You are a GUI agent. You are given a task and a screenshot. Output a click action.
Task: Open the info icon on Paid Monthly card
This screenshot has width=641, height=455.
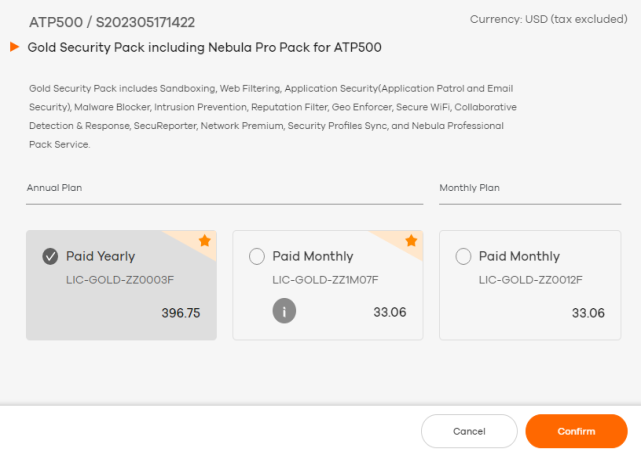coord(284,311)
